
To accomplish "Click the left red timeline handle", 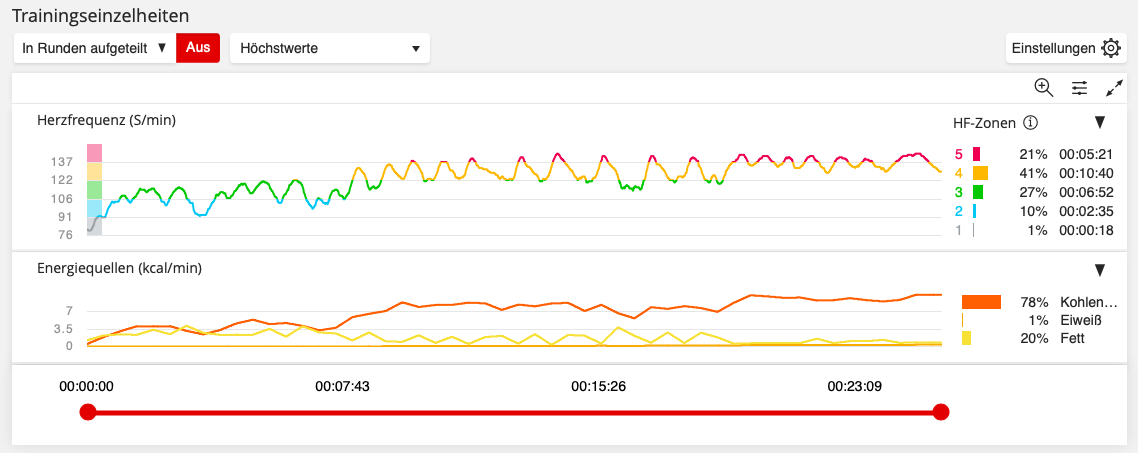I will (x=88, y=412).
